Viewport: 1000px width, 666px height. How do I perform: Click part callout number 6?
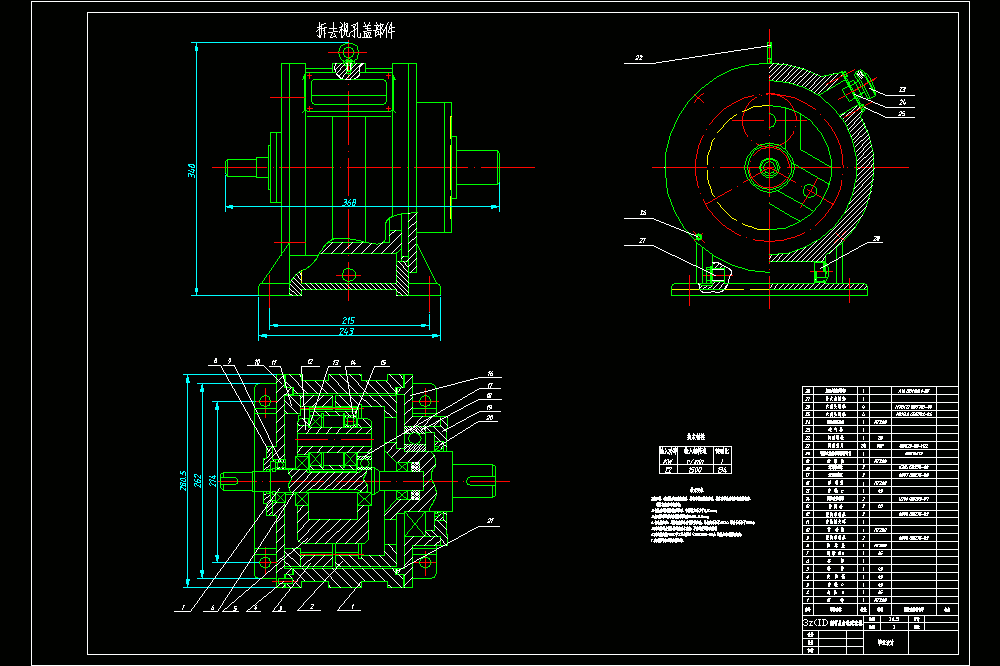point(213,608)
